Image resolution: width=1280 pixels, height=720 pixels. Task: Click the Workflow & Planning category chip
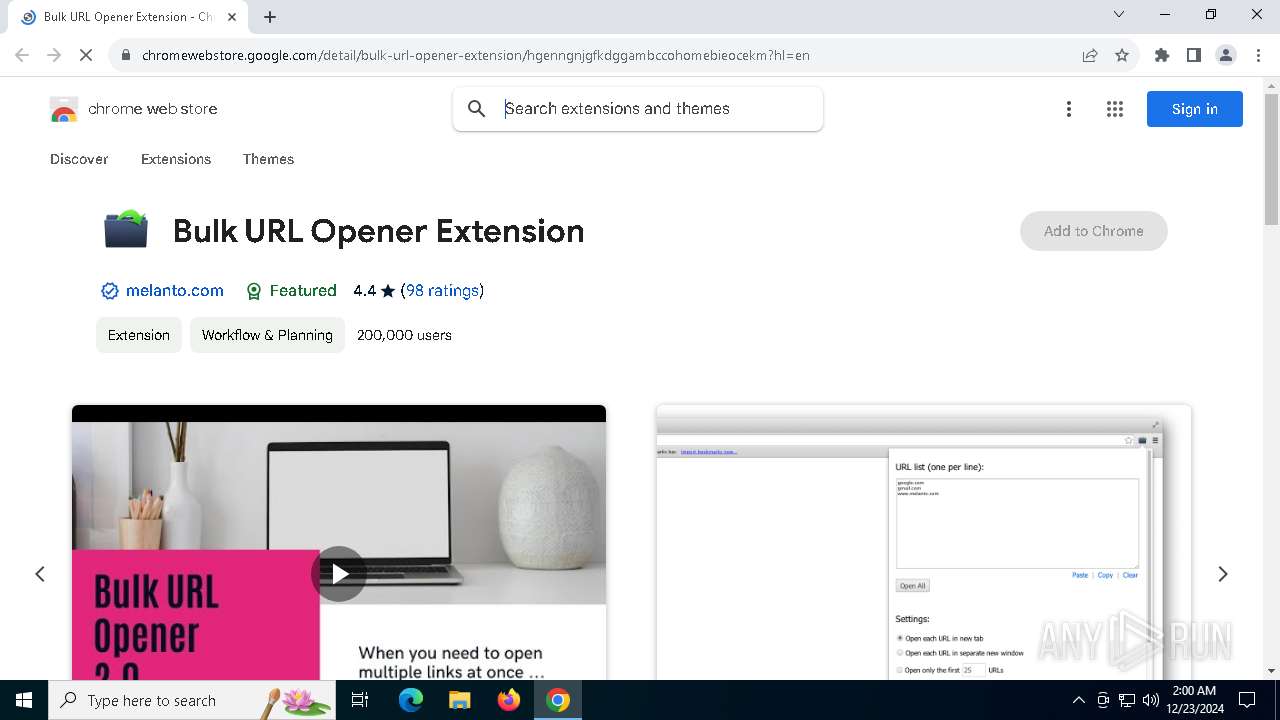click(267, 335)
